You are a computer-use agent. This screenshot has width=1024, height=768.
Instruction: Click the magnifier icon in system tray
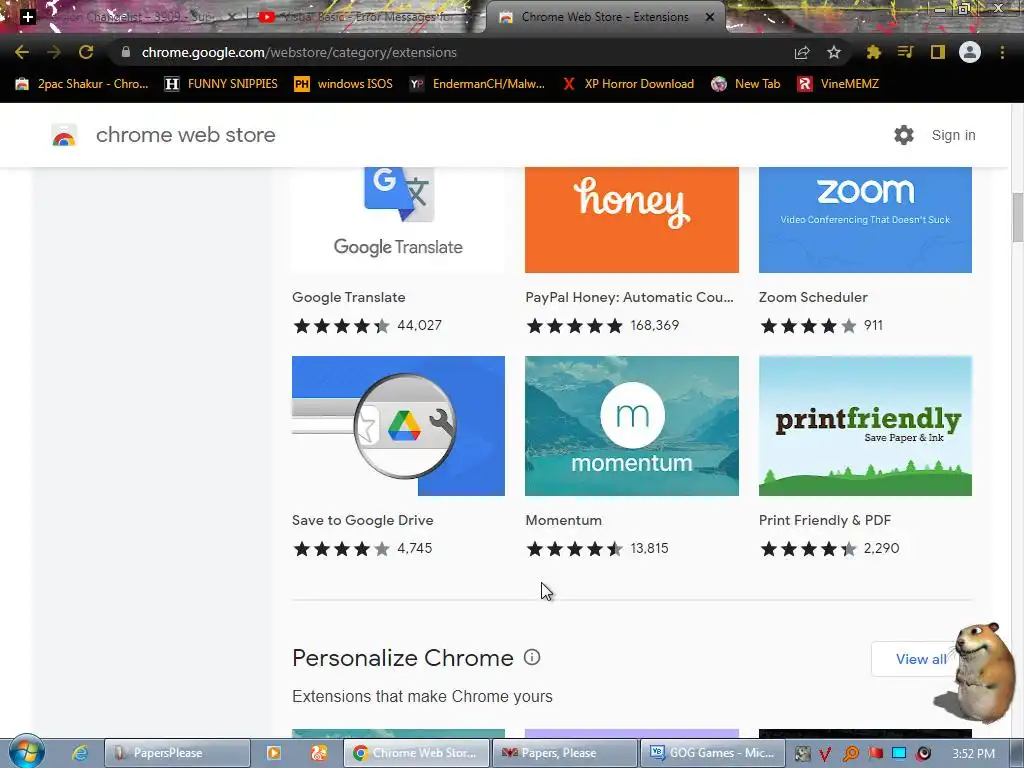click(x=851, y=754)
